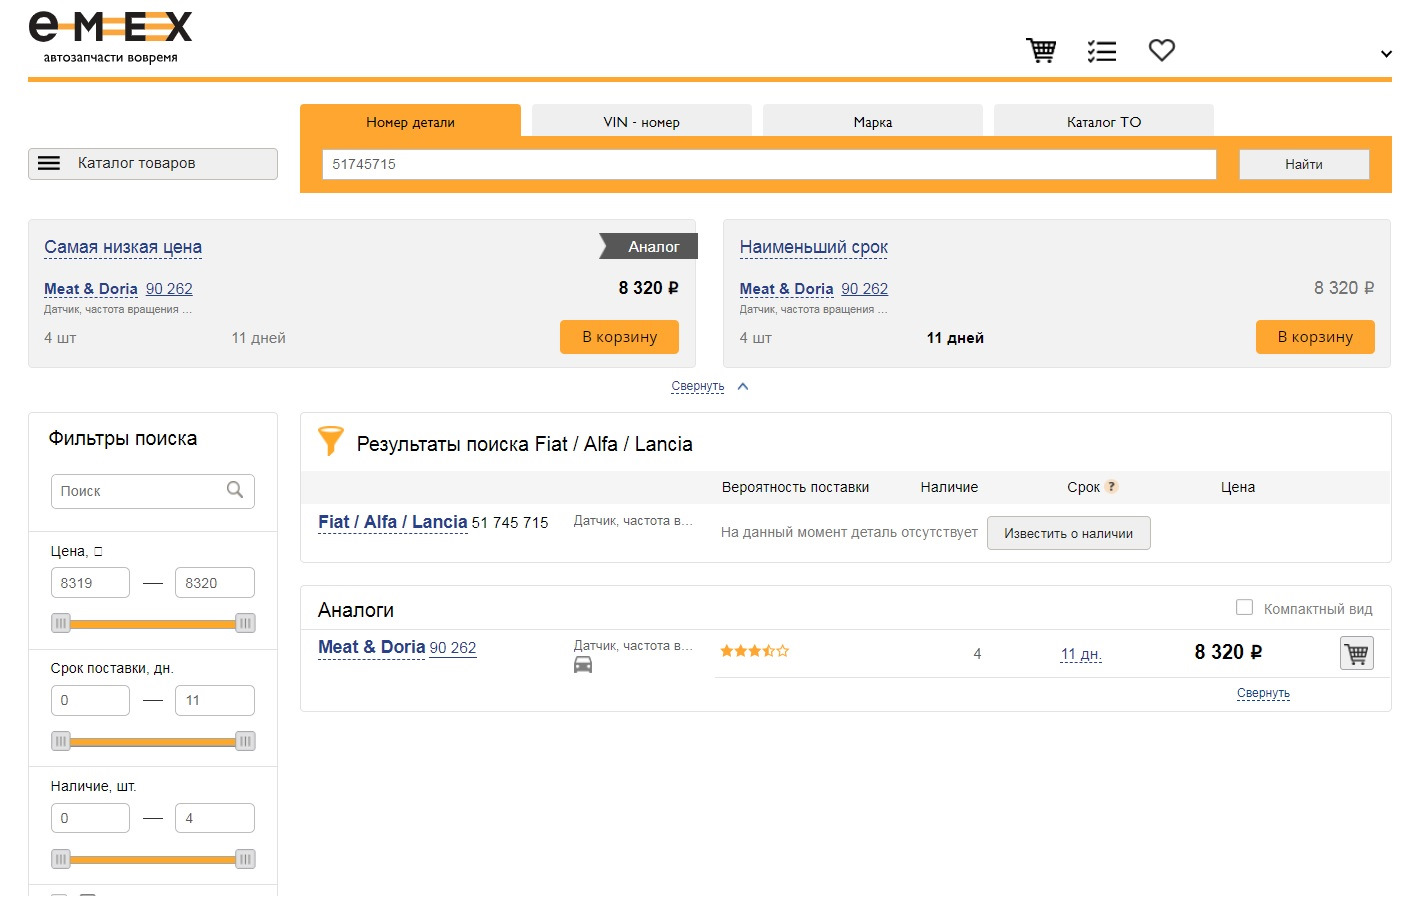Click left handle of Срок поставки slider
1417x912 pixels.
[61, 741]
